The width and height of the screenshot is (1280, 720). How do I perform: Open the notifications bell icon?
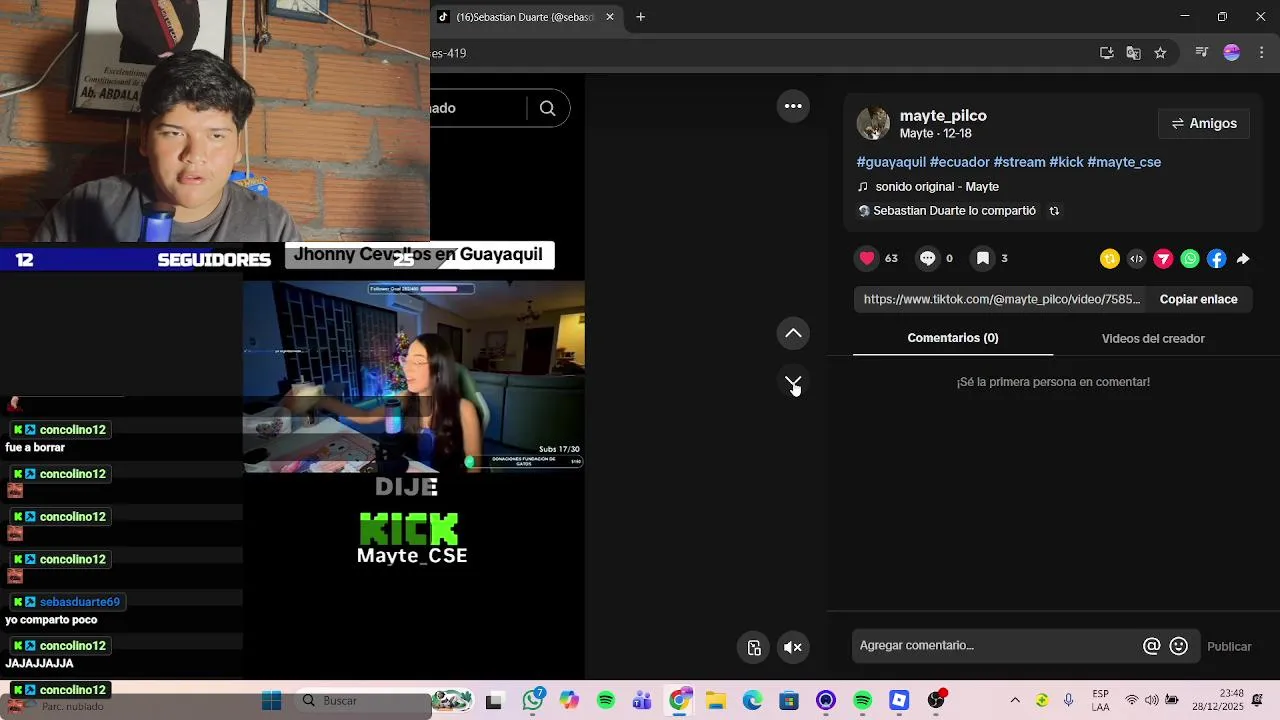[1258, 700]
